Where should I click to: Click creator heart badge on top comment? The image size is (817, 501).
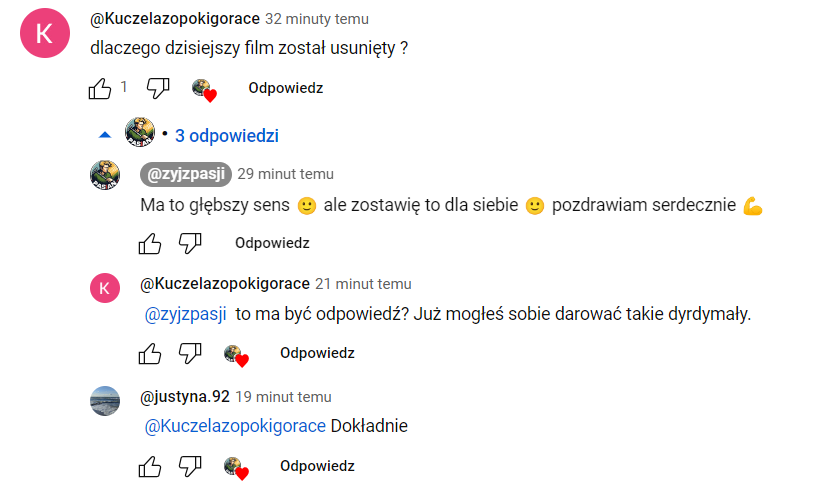tap(204, 89)
